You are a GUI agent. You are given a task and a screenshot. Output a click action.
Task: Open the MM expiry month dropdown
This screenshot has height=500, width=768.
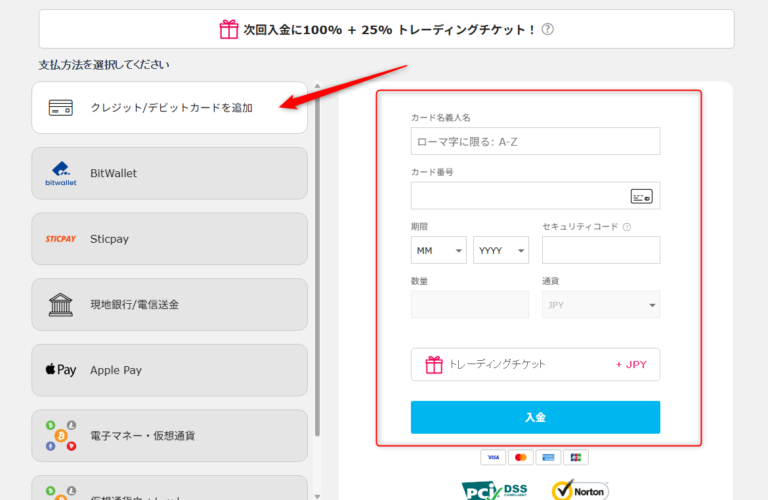tap(438, 250)
